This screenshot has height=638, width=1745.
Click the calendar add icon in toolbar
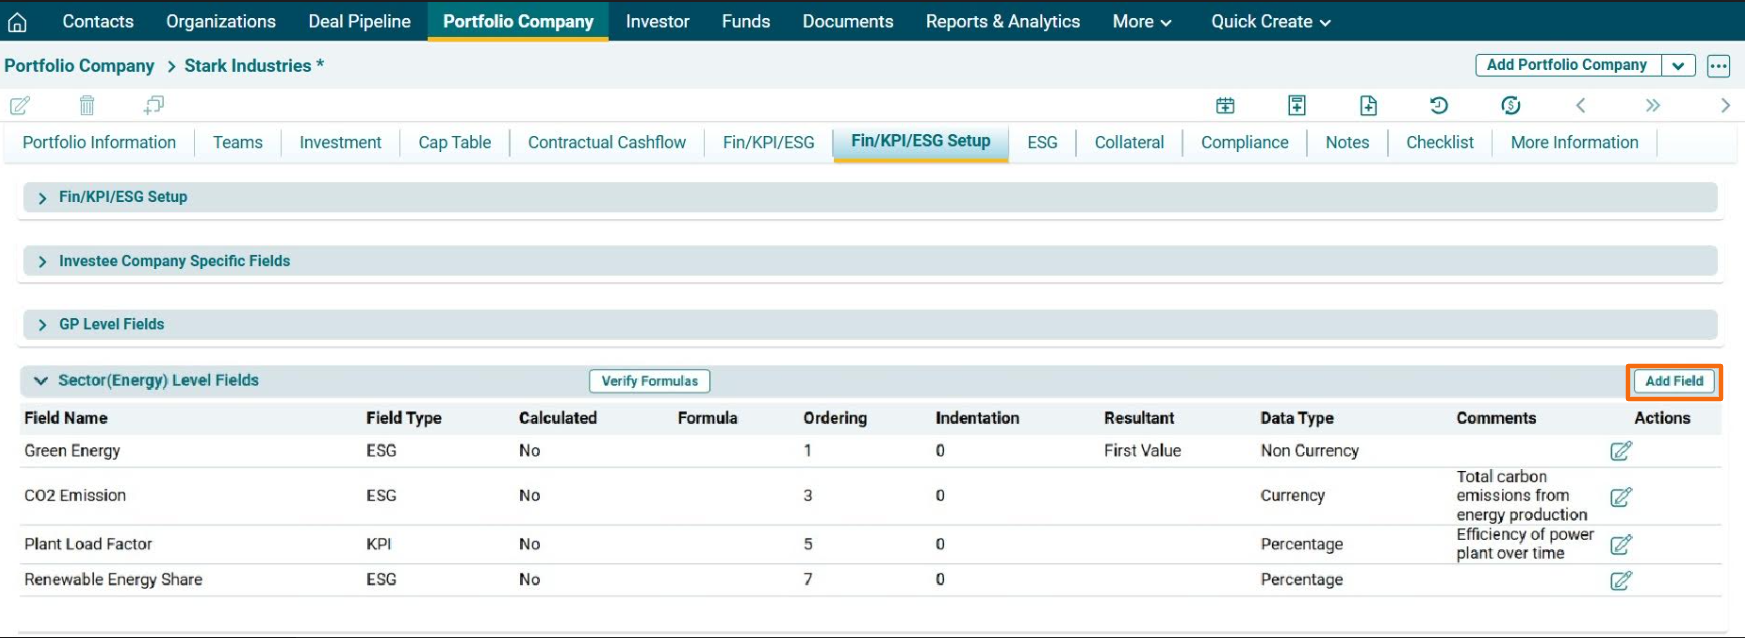click(1225, 105)
